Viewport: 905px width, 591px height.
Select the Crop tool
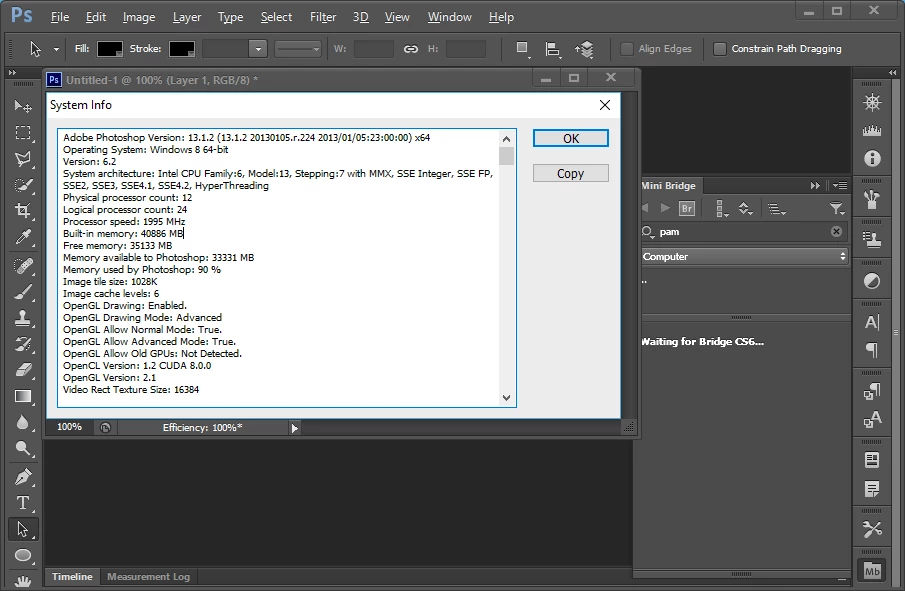point(23,211)
